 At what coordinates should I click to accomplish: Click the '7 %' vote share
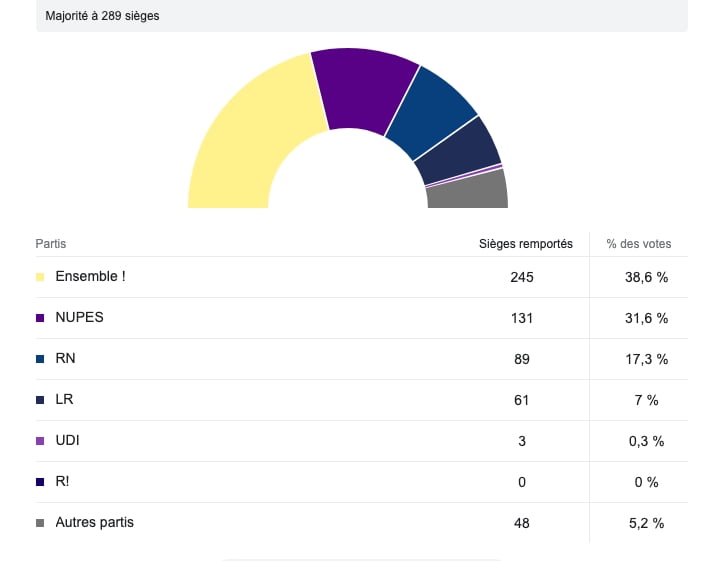[647, 400]
